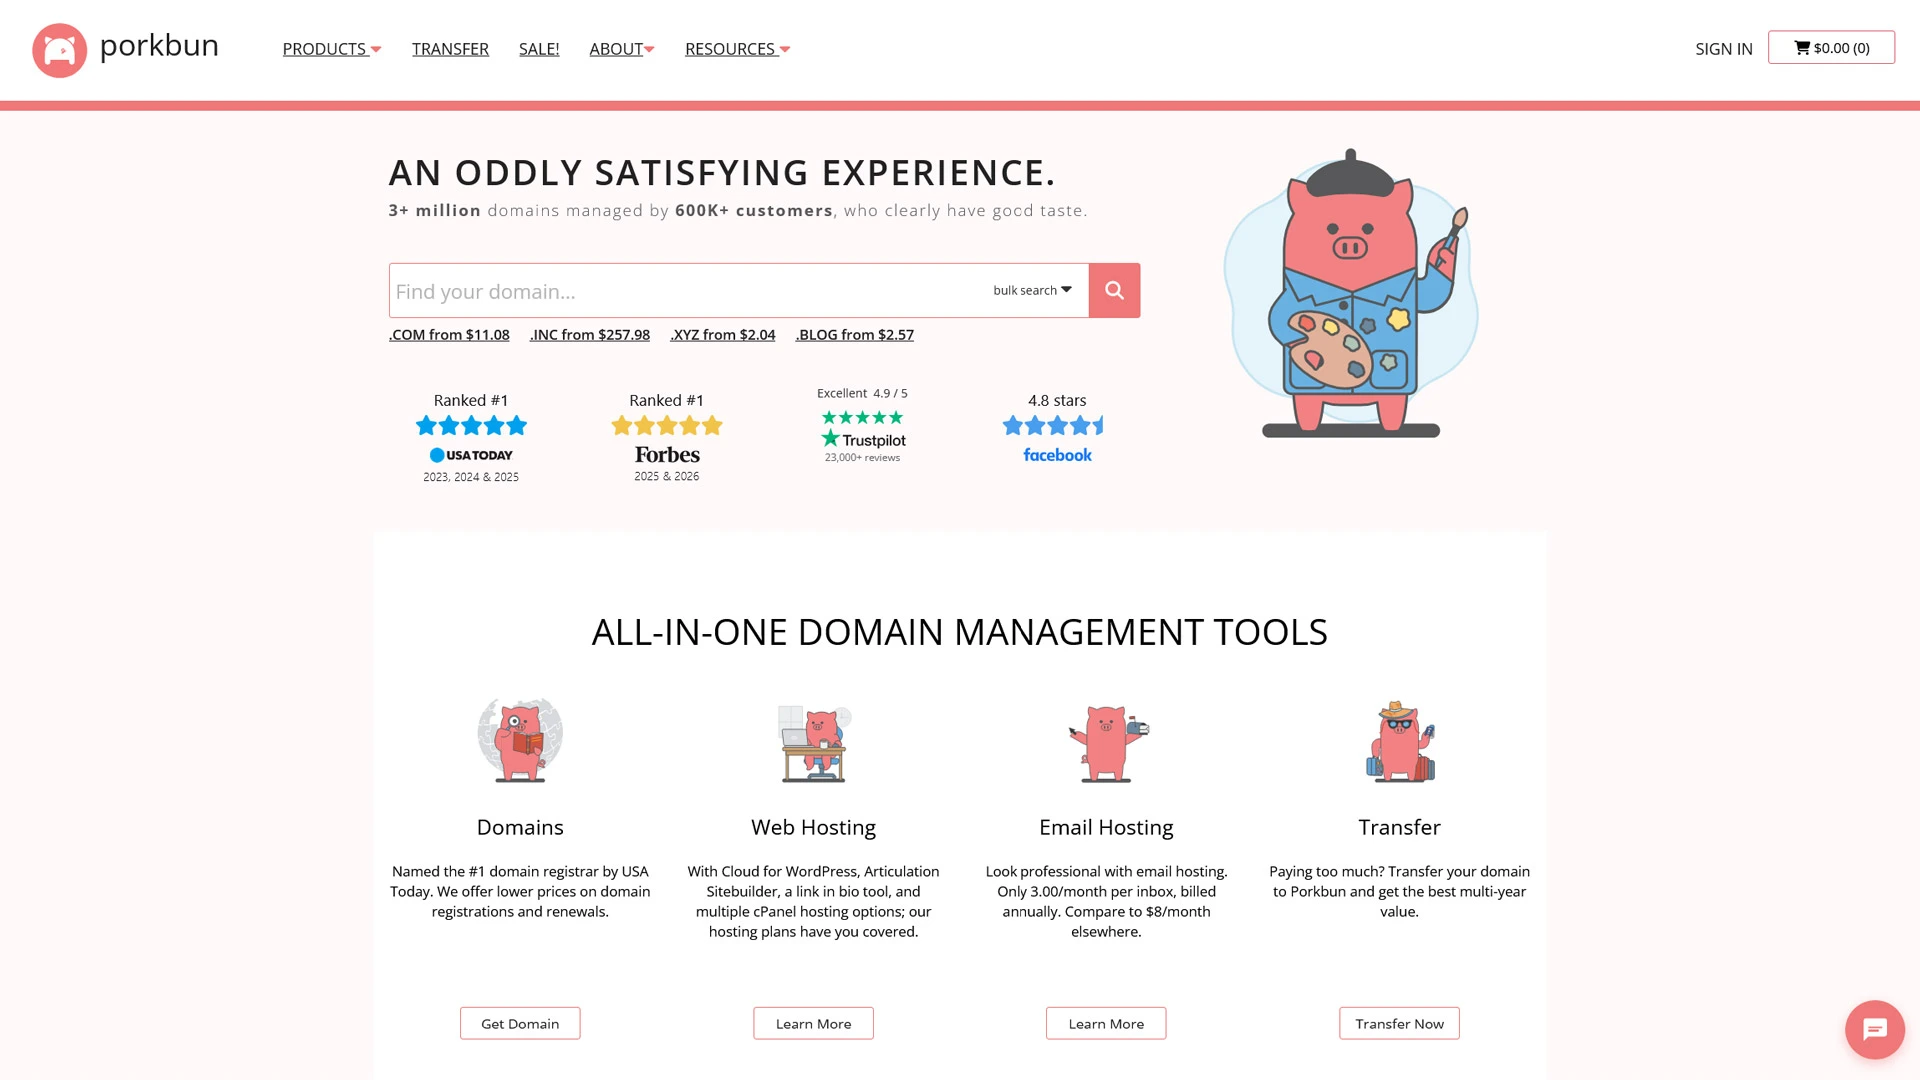
Task: Click the Web Hosting heading
Action: (x=814, y=827)
